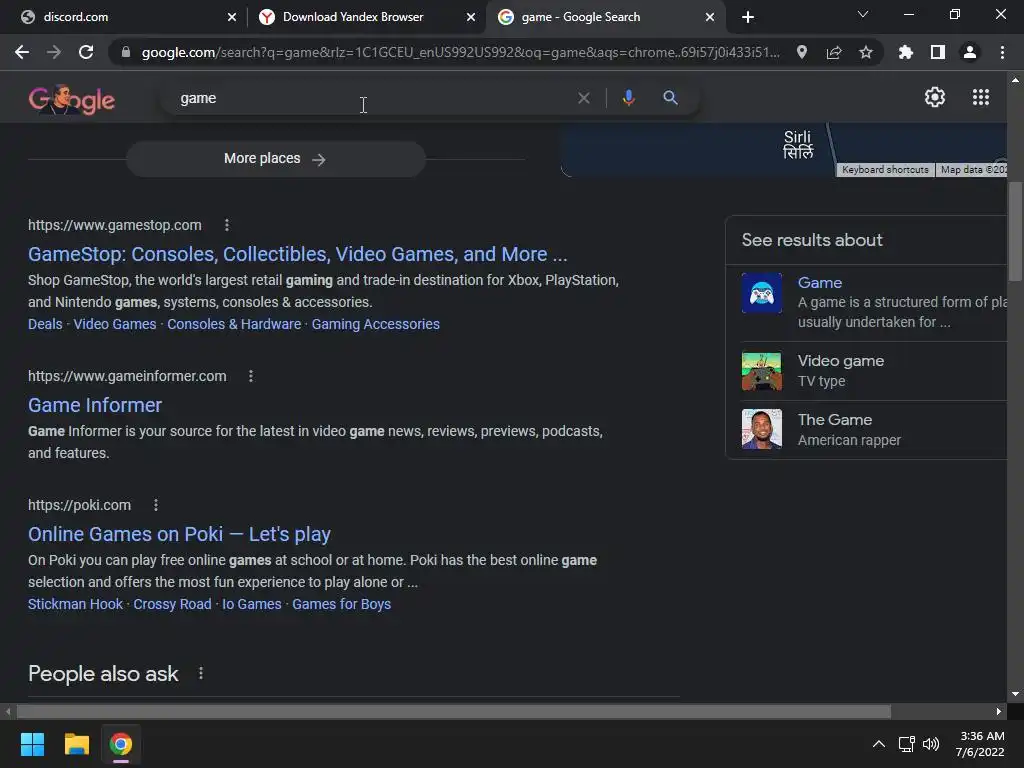Open the Games for Boys sitelink

342,604
